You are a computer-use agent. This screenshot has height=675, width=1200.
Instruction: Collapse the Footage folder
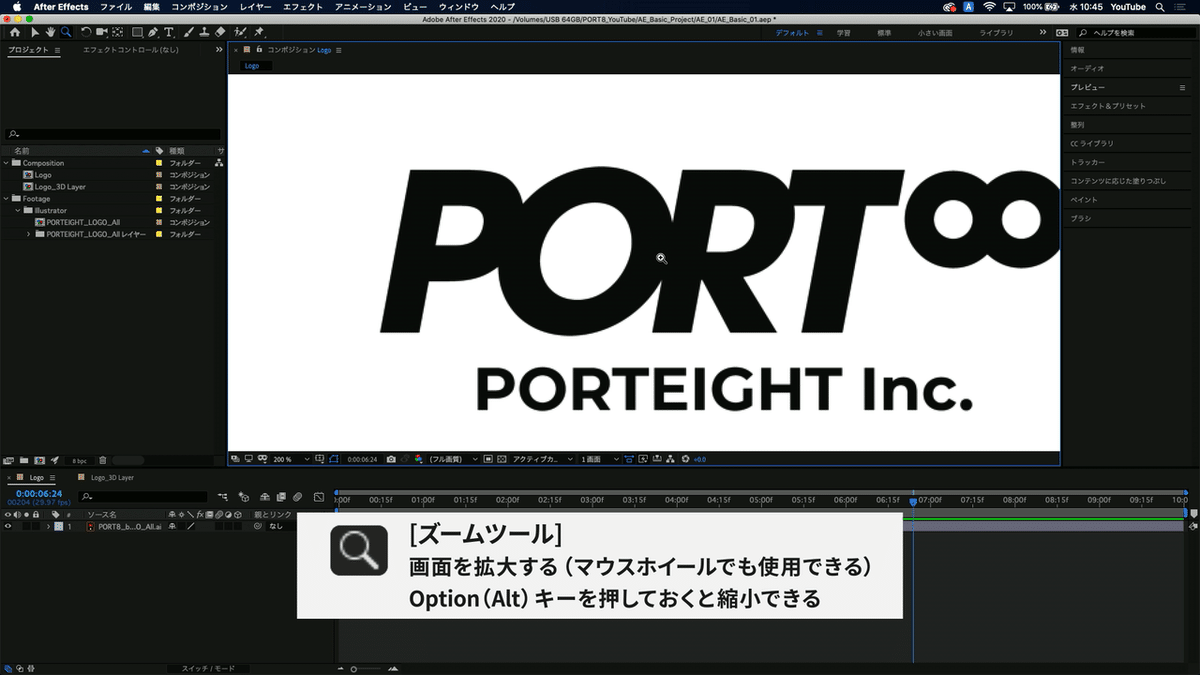coord(5,199)
